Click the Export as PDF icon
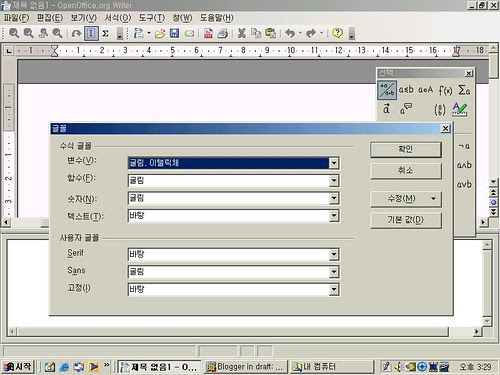 (x=208, y=33)
